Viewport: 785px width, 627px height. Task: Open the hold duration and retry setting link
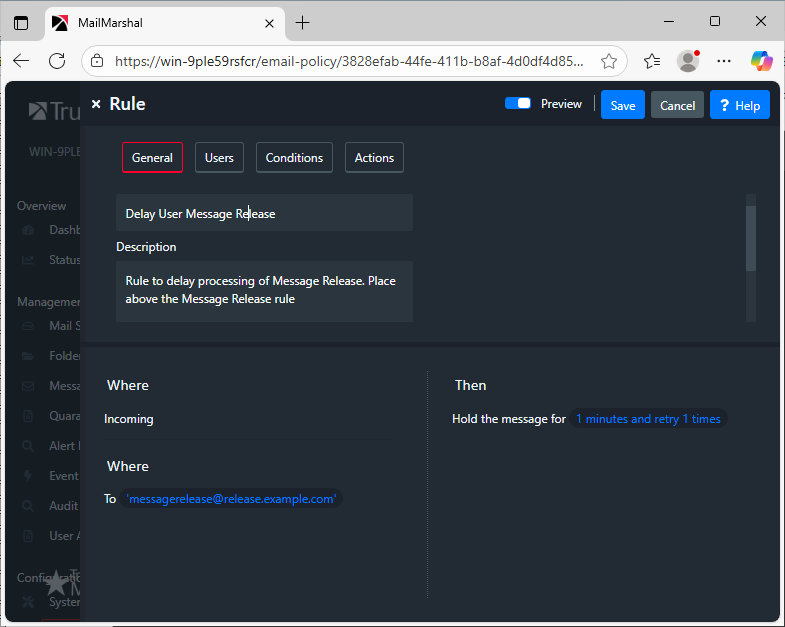pyautogui.click(x=648, y=419)
